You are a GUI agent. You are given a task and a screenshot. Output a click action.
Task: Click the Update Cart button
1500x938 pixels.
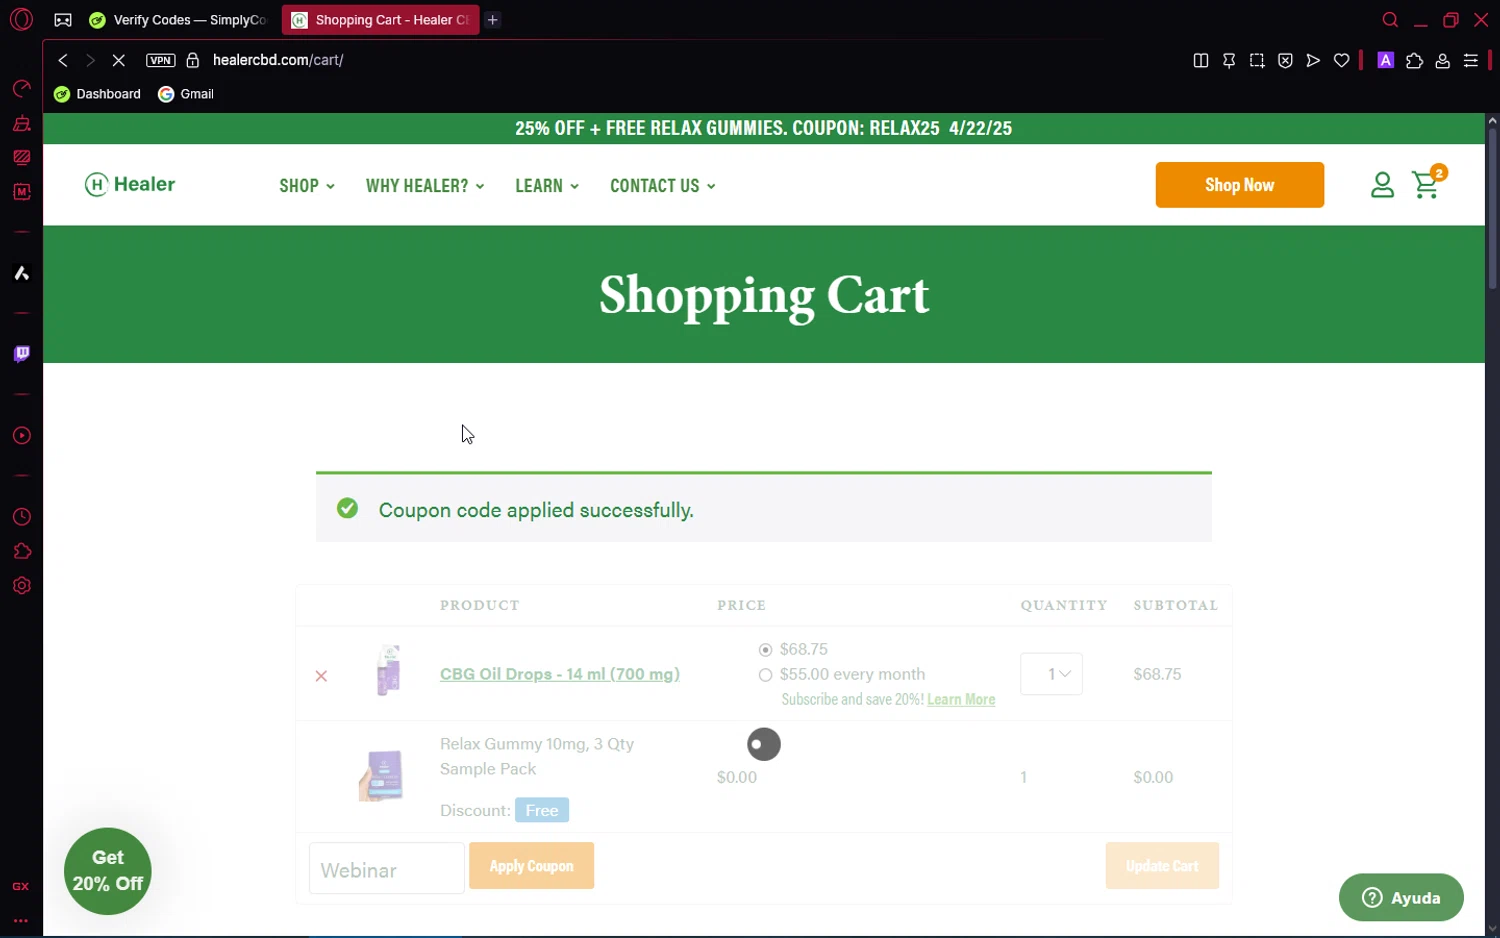1162,866
